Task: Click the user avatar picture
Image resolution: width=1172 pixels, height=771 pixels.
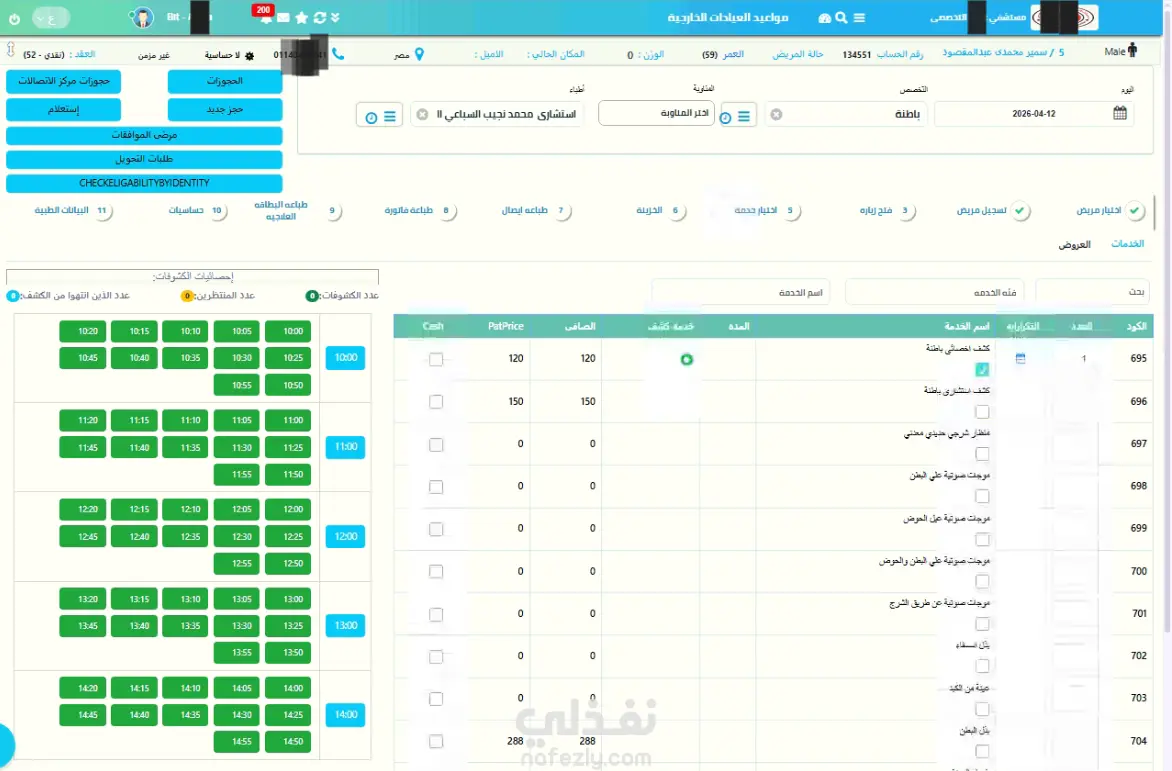Action: coord(142,17)
